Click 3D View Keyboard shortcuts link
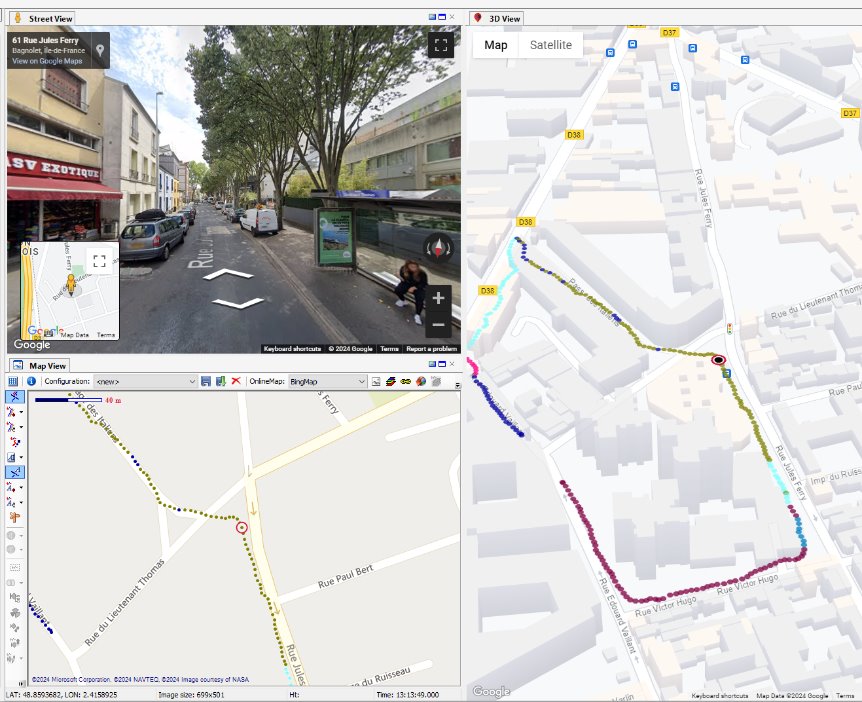Screen dimensions: 862x702 (719, 695)
